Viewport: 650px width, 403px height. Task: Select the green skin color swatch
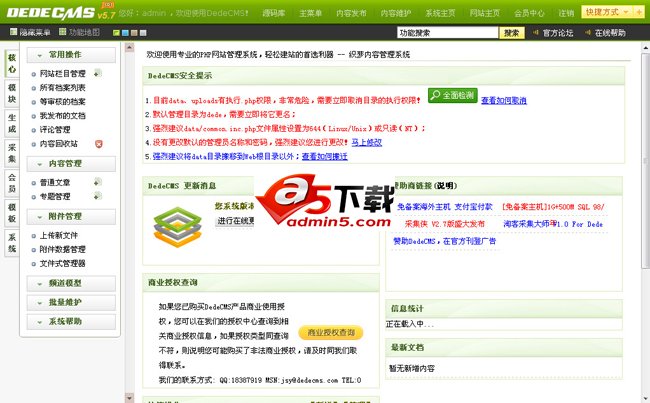pyautogui.click(x=116, y=33)
